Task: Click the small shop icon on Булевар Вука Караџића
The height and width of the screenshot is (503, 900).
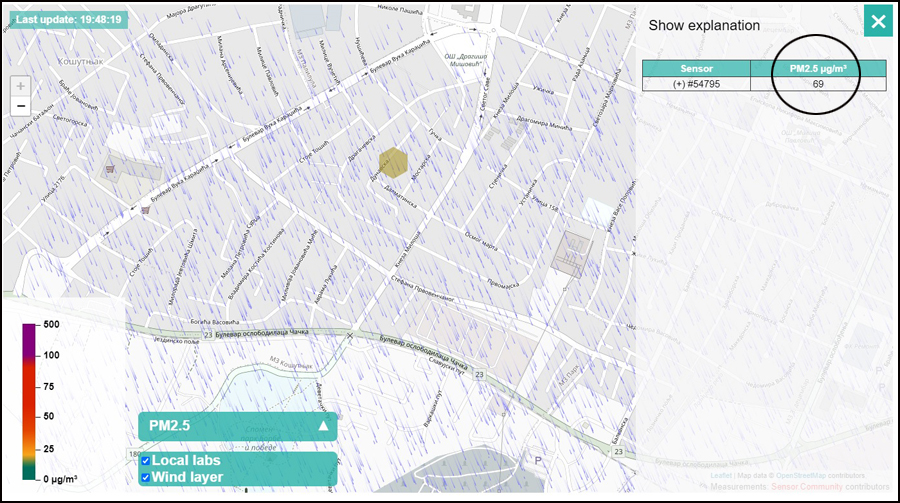Action: point(146,210)
